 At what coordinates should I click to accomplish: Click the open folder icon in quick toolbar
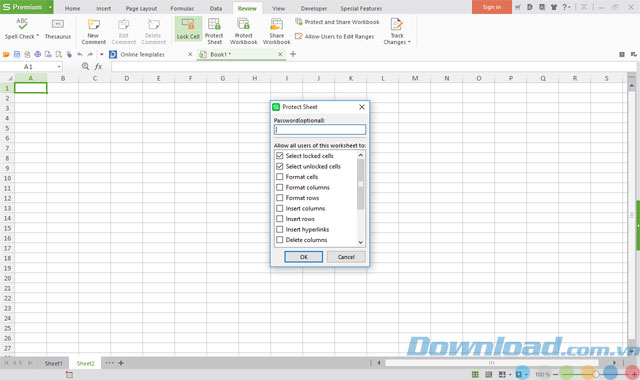coord(6,54)
